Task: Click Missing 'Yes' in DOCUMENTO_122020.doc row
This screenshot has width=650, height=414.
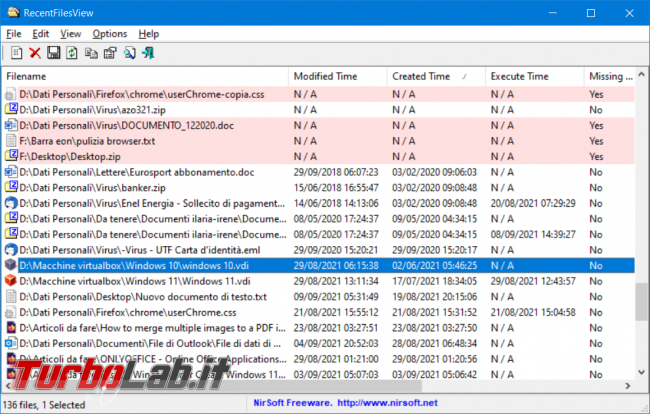Action: 596,126
